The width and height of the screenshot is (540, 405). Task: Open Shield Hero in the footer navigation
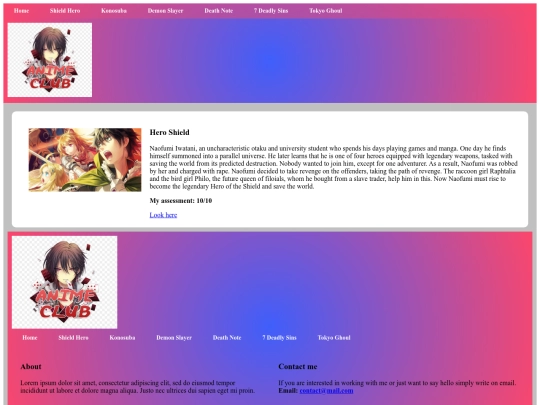(73, 338)
